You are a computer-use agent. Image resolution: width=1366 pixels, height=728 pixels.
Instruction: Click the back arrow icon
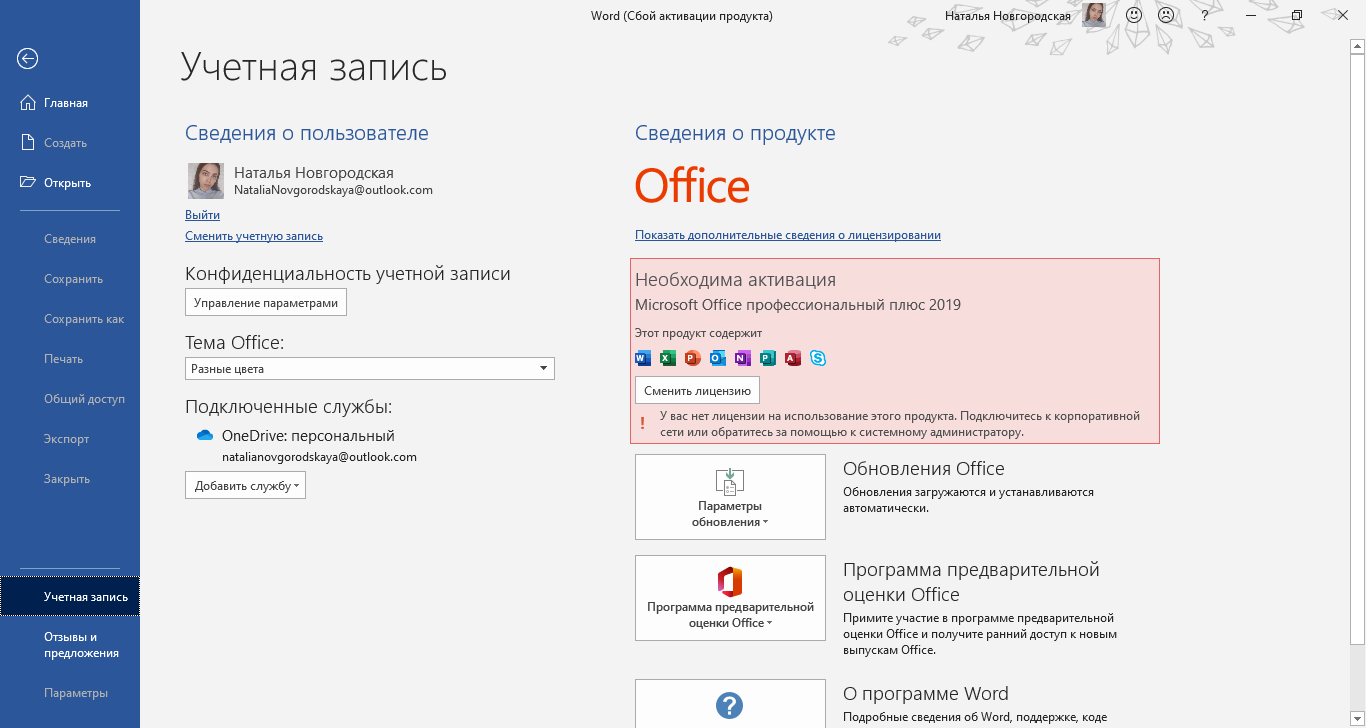coord(27,59)
